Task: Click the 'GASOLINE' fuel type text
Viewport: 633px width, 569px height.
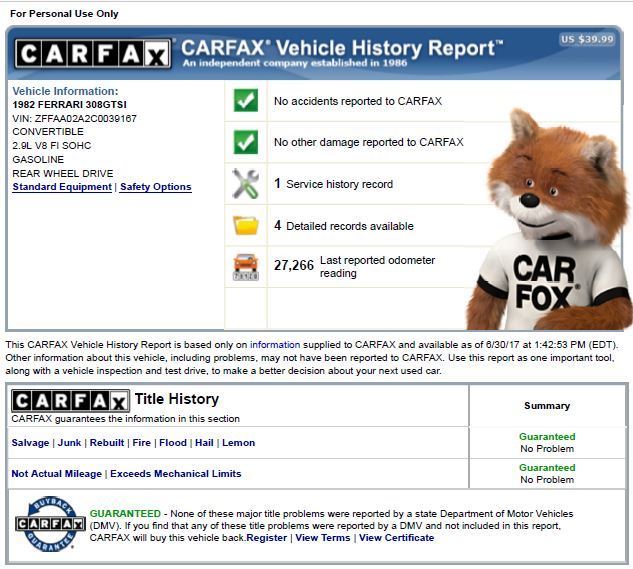Action: [38, 160]
